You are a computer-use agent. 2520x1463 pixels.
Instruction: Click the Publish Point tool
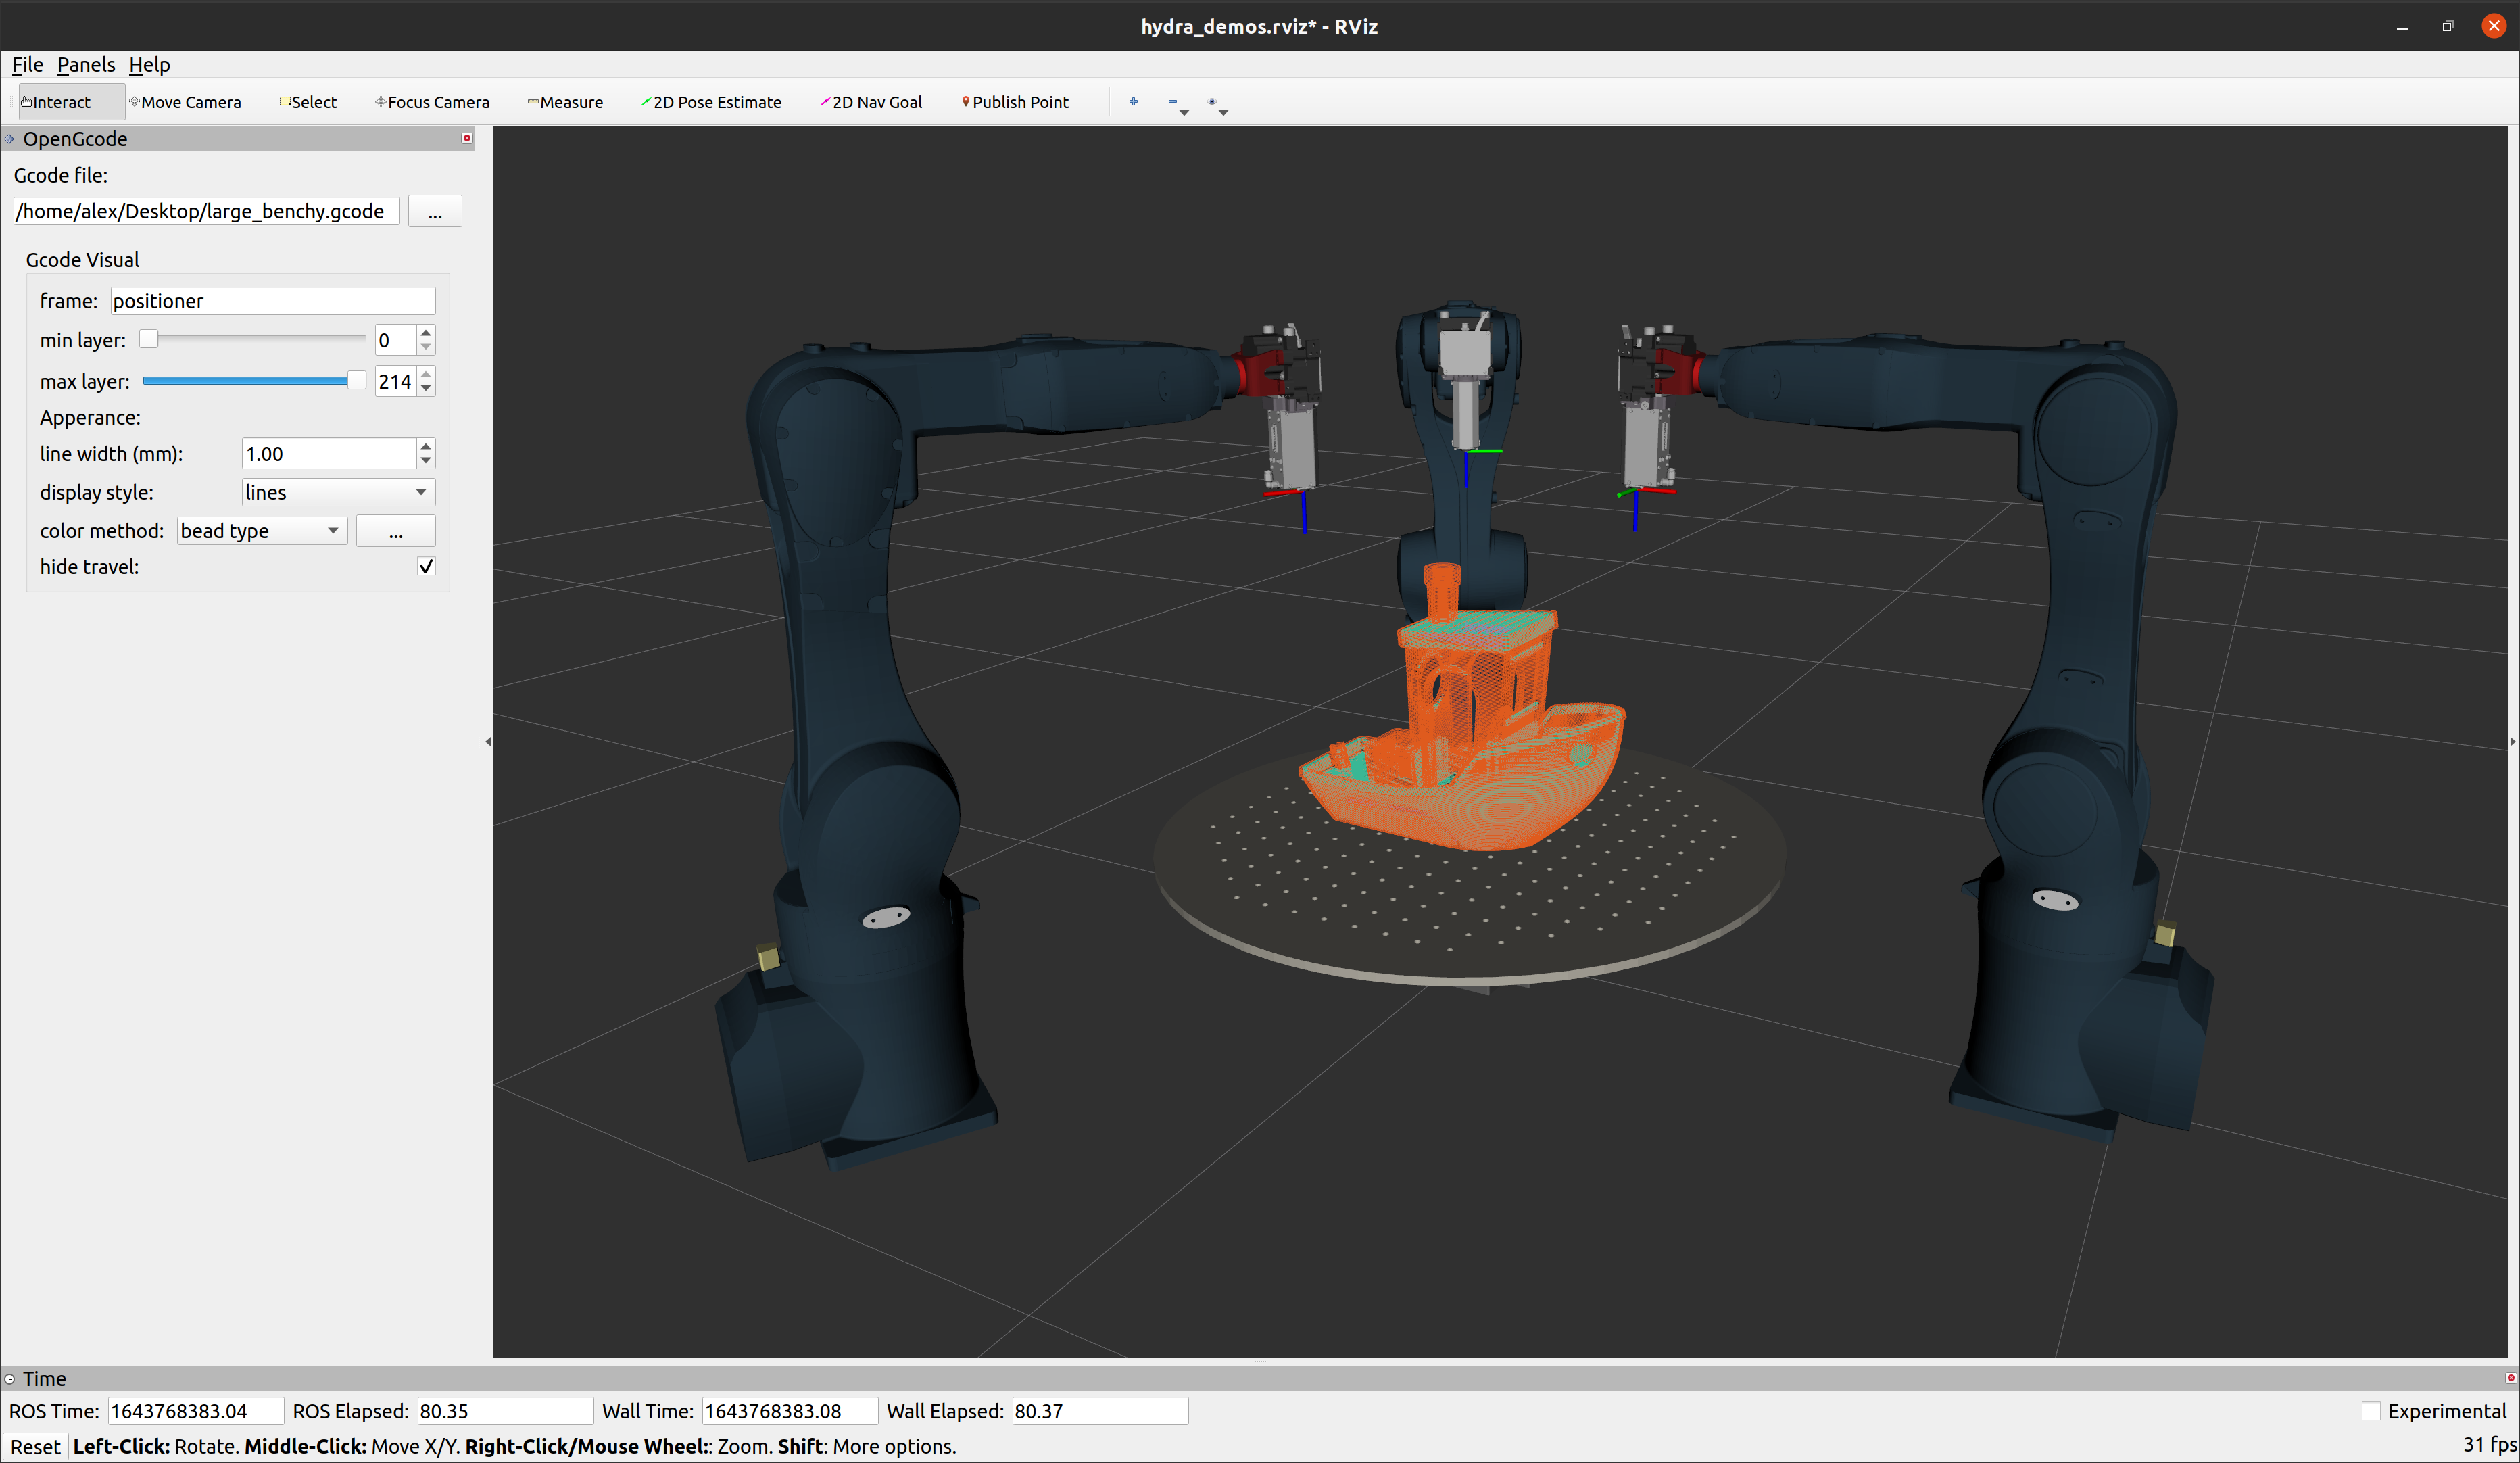coord(1015,102)
